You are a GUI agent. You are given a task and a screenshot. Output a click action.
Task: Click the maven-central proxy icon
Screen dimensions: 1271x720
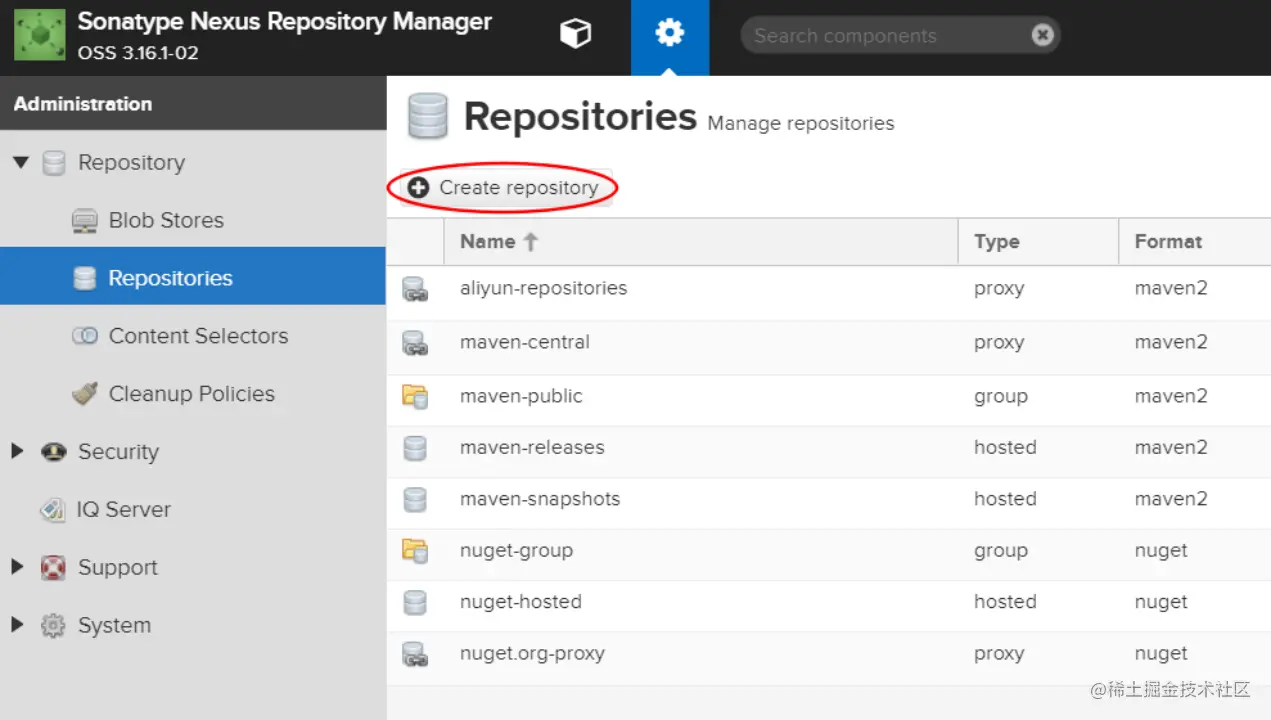414,344
